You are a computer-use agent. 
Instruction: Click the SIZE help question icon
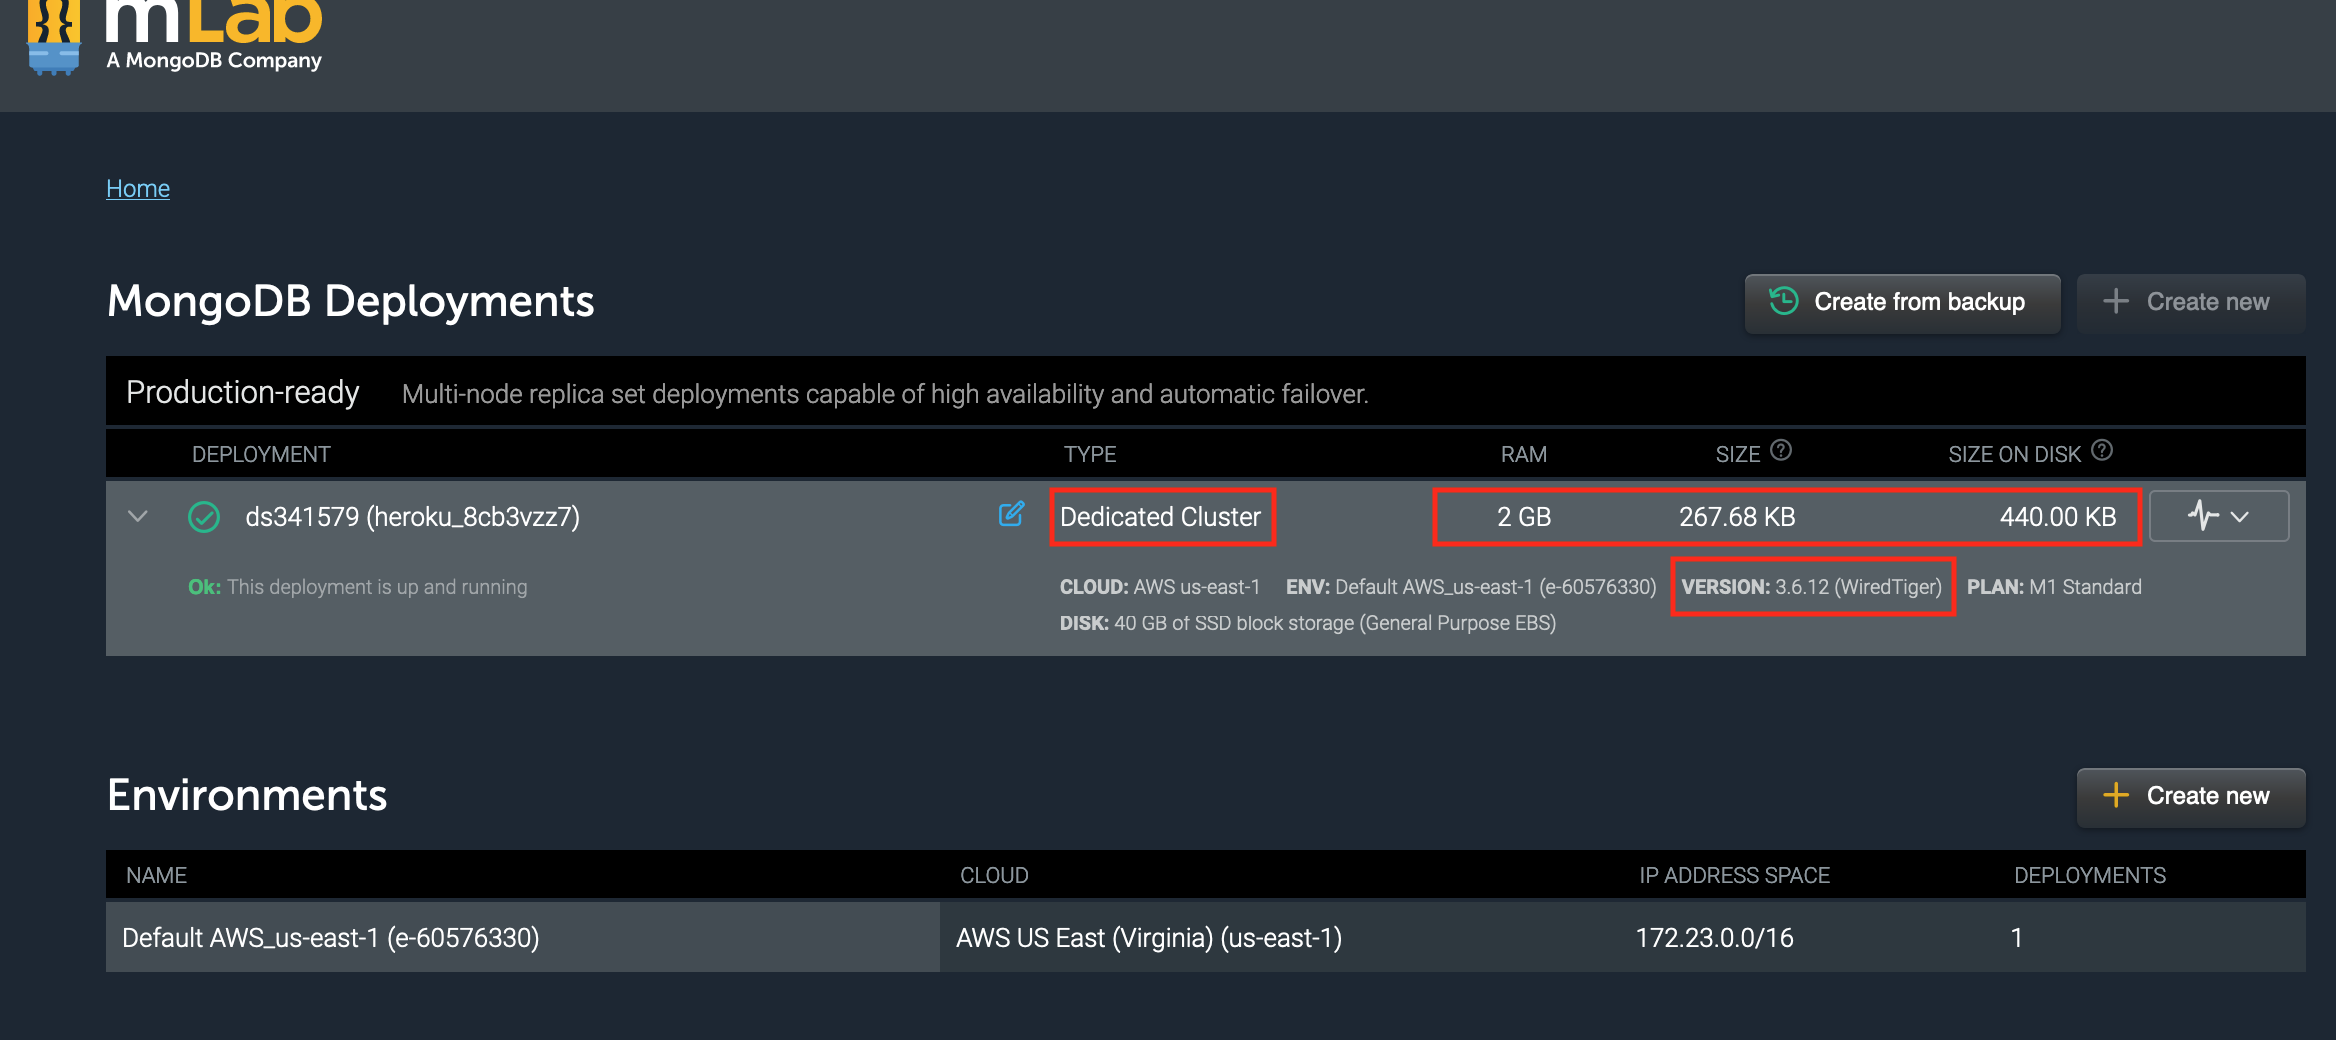1781,450
